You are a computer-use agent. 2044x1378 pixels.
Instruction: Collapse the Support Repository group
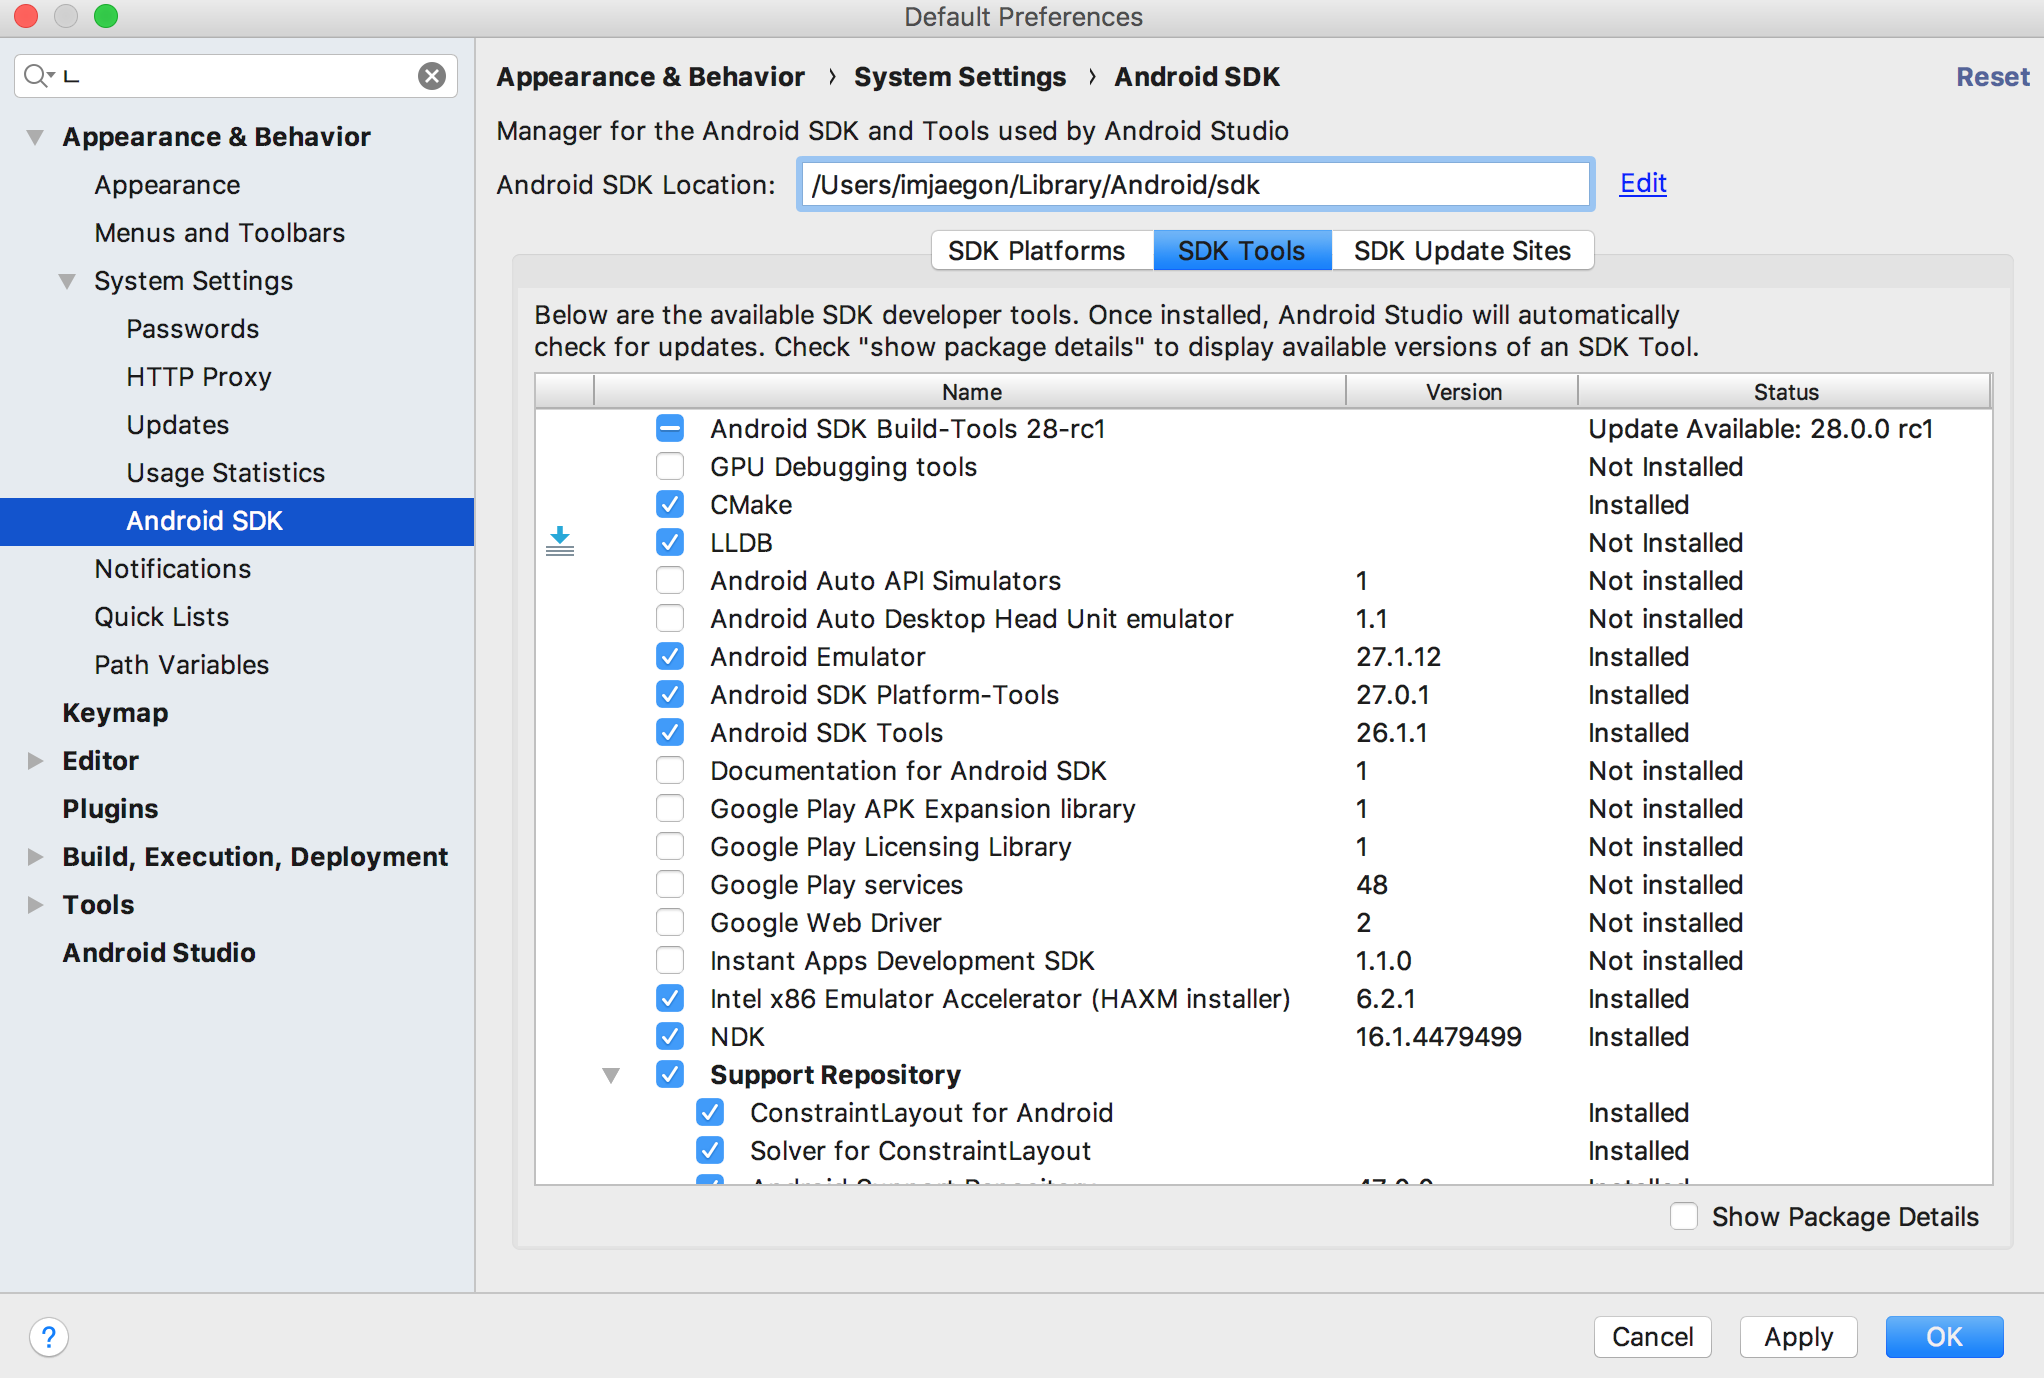(x=611, y=1076)
